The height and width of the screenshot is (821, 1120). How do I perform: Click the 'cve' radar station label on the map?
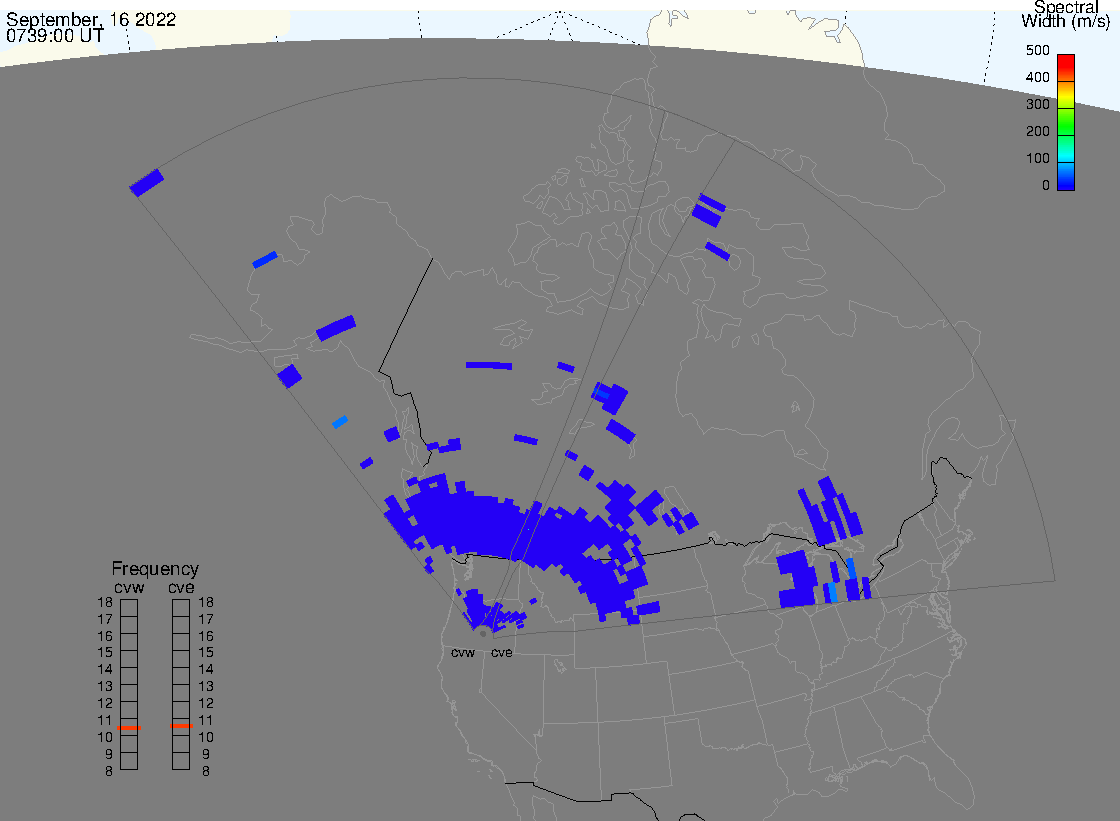501,653
